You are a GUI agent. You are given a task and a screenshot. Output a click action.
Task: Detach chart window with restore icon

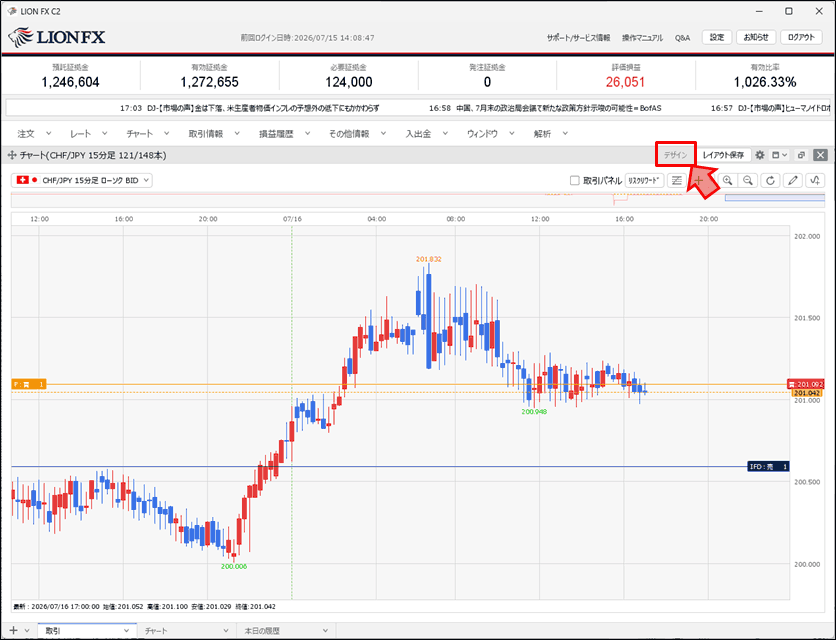coord(801,155)
